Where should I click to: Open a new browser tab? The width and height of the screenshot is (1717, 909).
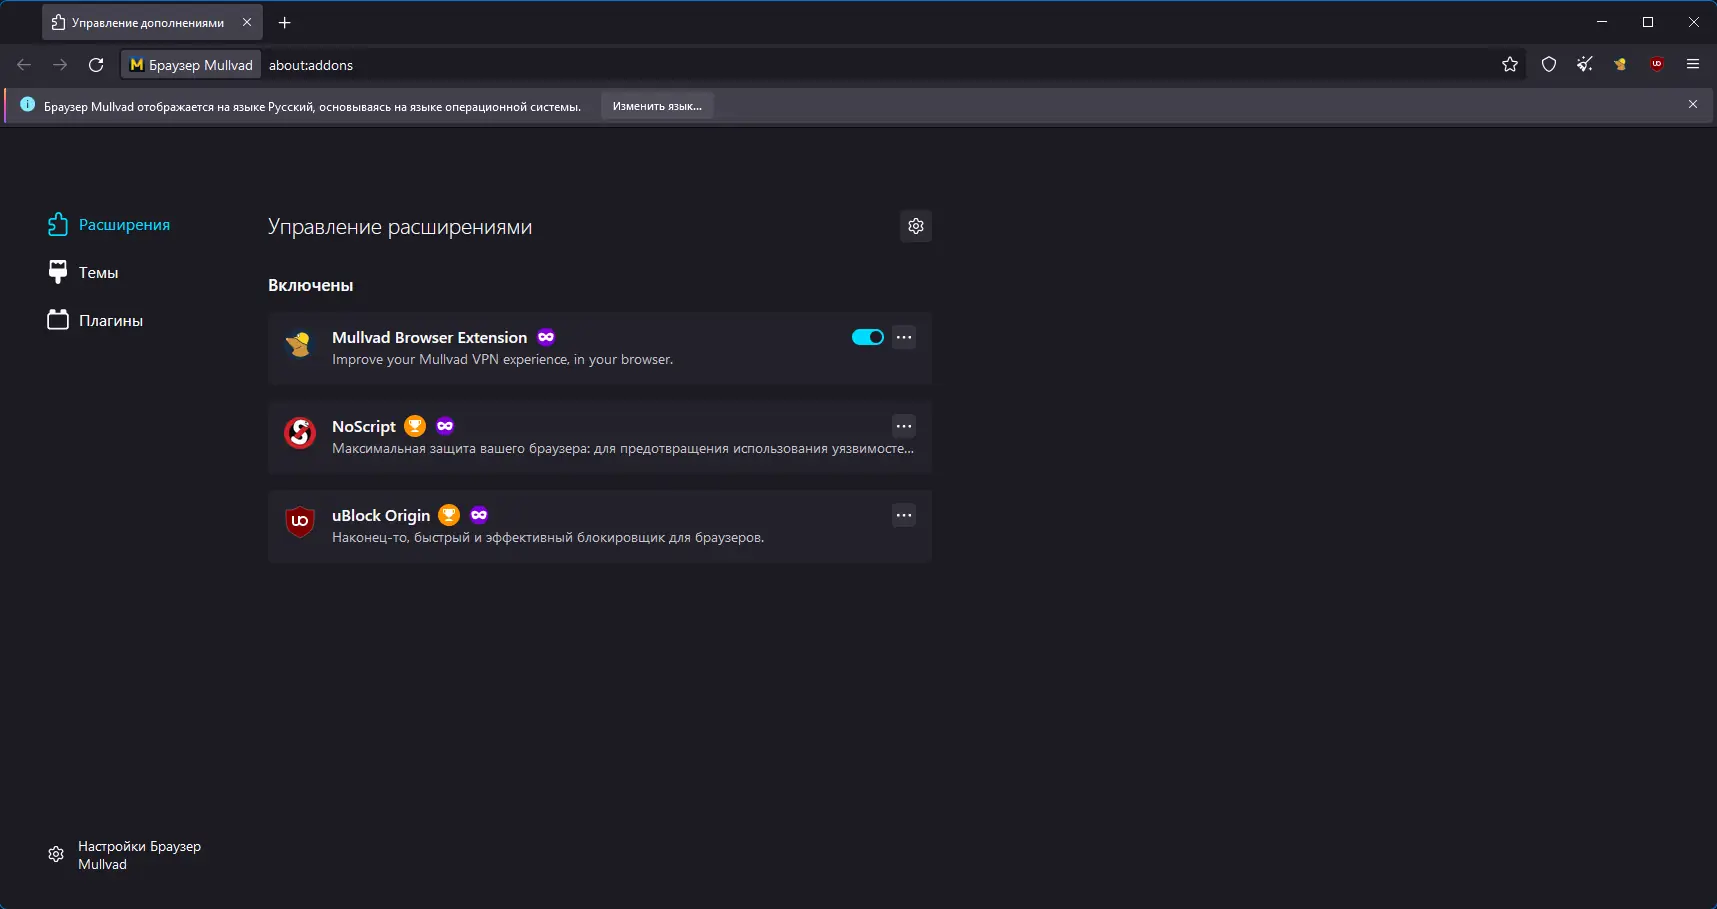coord(285,22)
